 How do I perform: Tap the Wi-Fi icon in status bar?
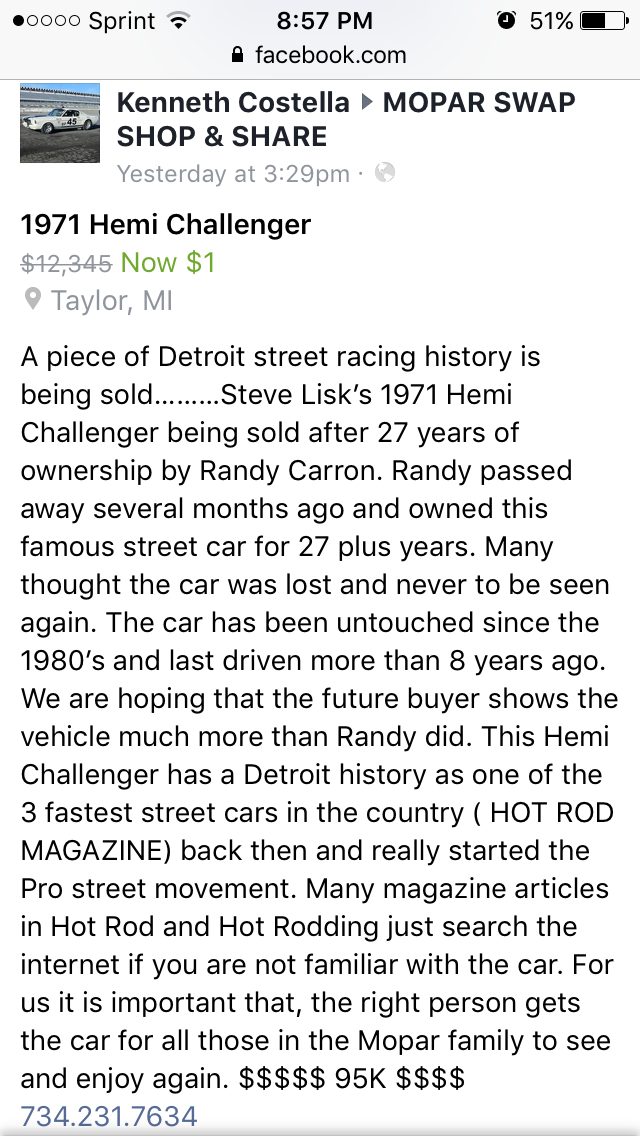click(179, 21)
